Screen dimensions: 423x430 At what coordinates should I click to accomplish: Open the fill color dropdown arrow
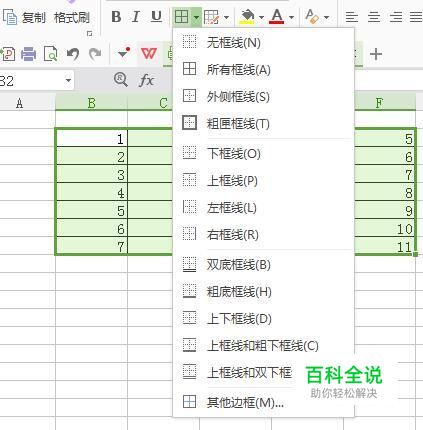click(x=261, y=17)
